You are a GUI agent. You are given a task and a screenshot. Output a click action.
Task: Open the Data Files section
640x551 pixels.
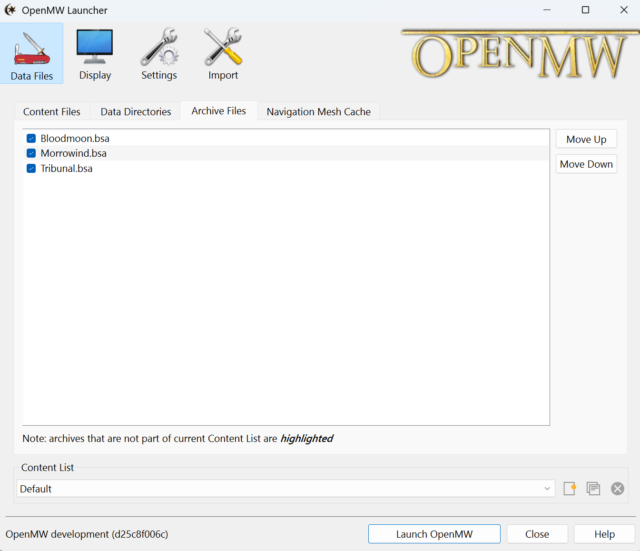click(x=34, y=53)
